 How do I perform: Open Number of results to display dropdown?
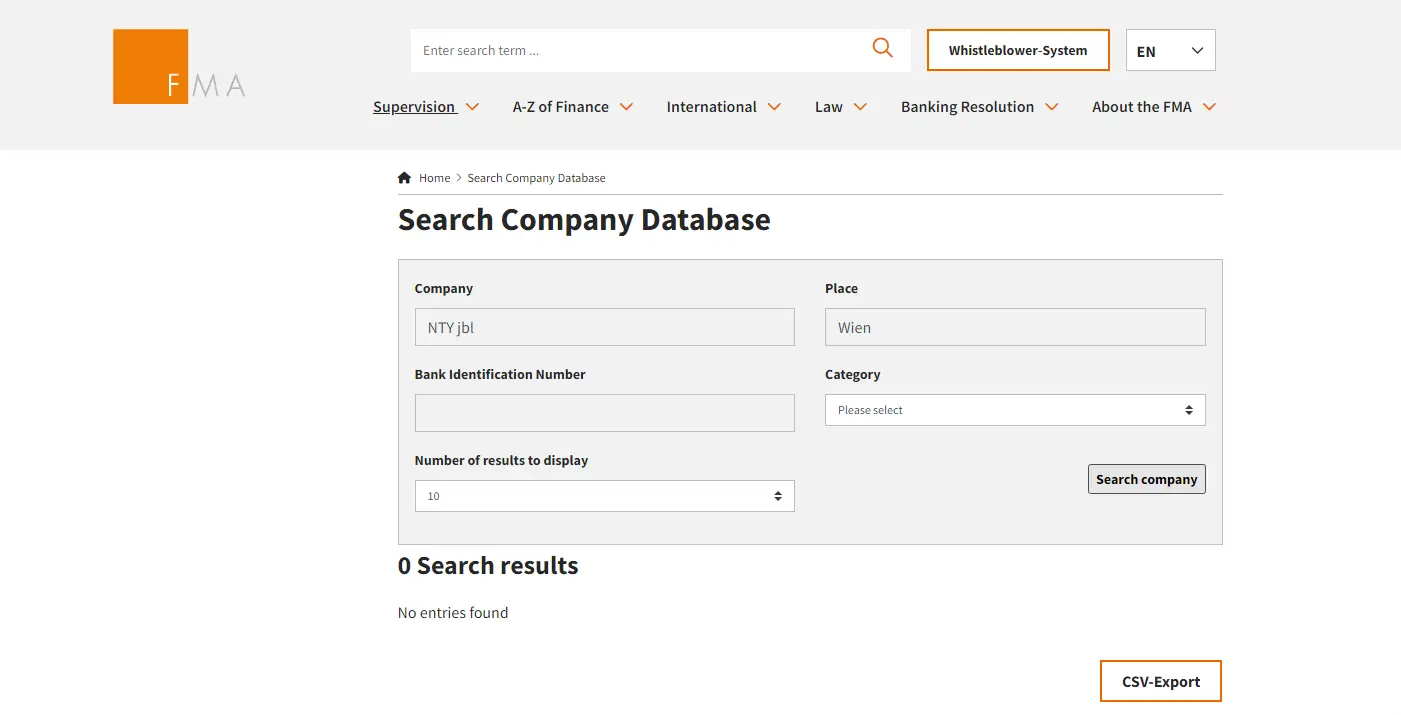[x=604, y=496]
